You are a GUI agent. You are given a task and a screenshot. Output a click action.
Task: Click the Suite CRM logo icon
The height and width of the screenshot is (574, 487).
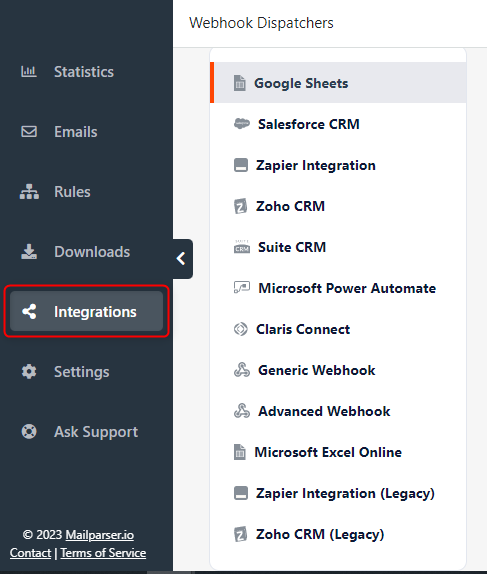click(242, 247)
